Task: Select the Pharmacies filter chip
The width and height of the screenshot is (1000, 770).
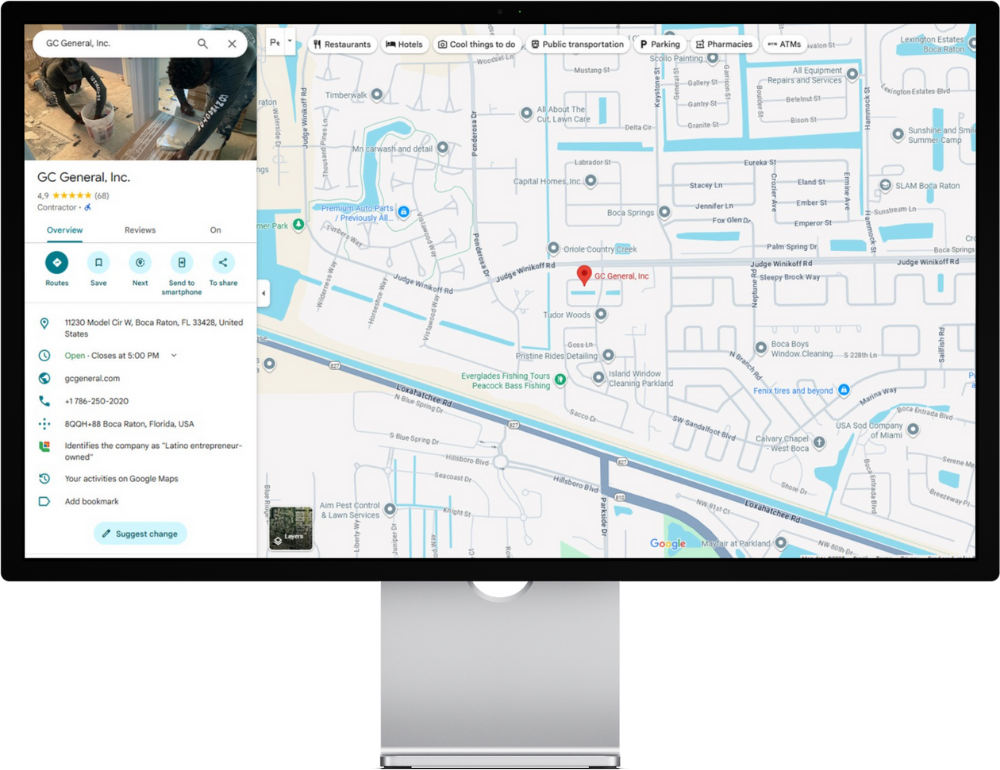Action: [724, 44]
